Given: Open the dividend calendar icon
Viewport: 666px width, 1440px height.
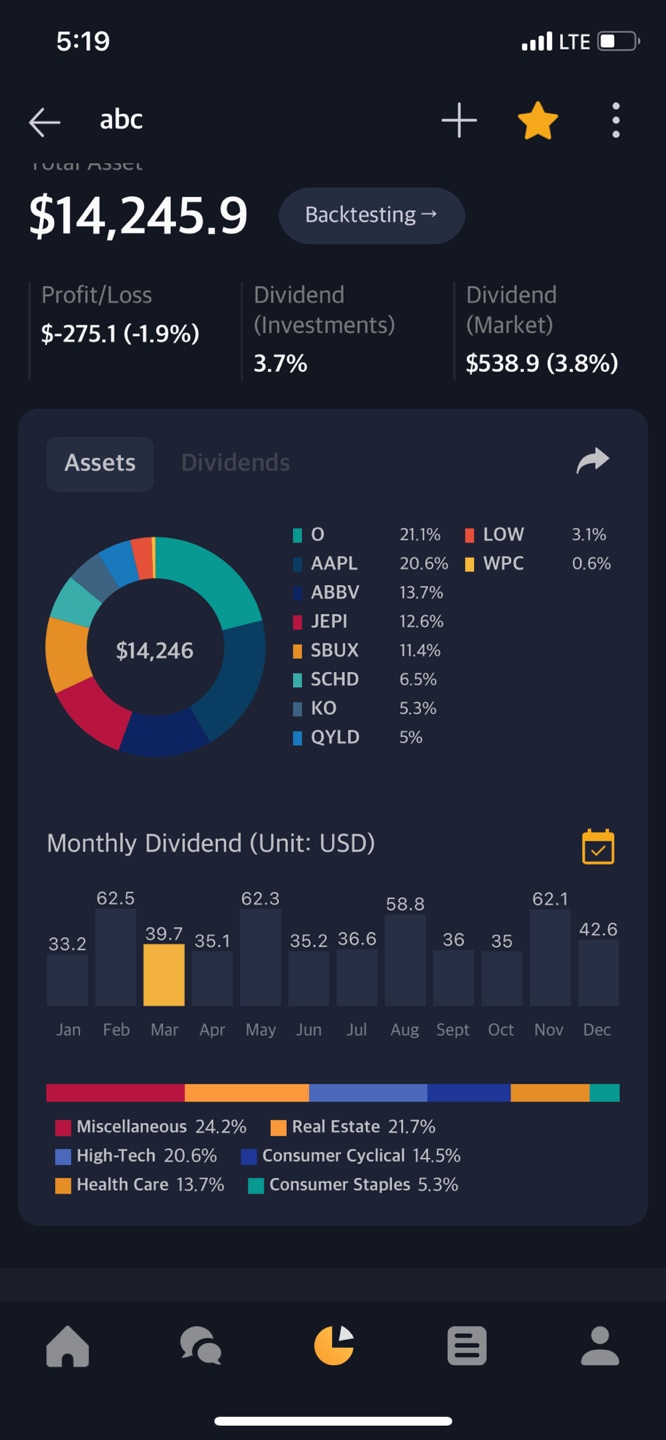Looking at the screenshot, I should [598, 846].
